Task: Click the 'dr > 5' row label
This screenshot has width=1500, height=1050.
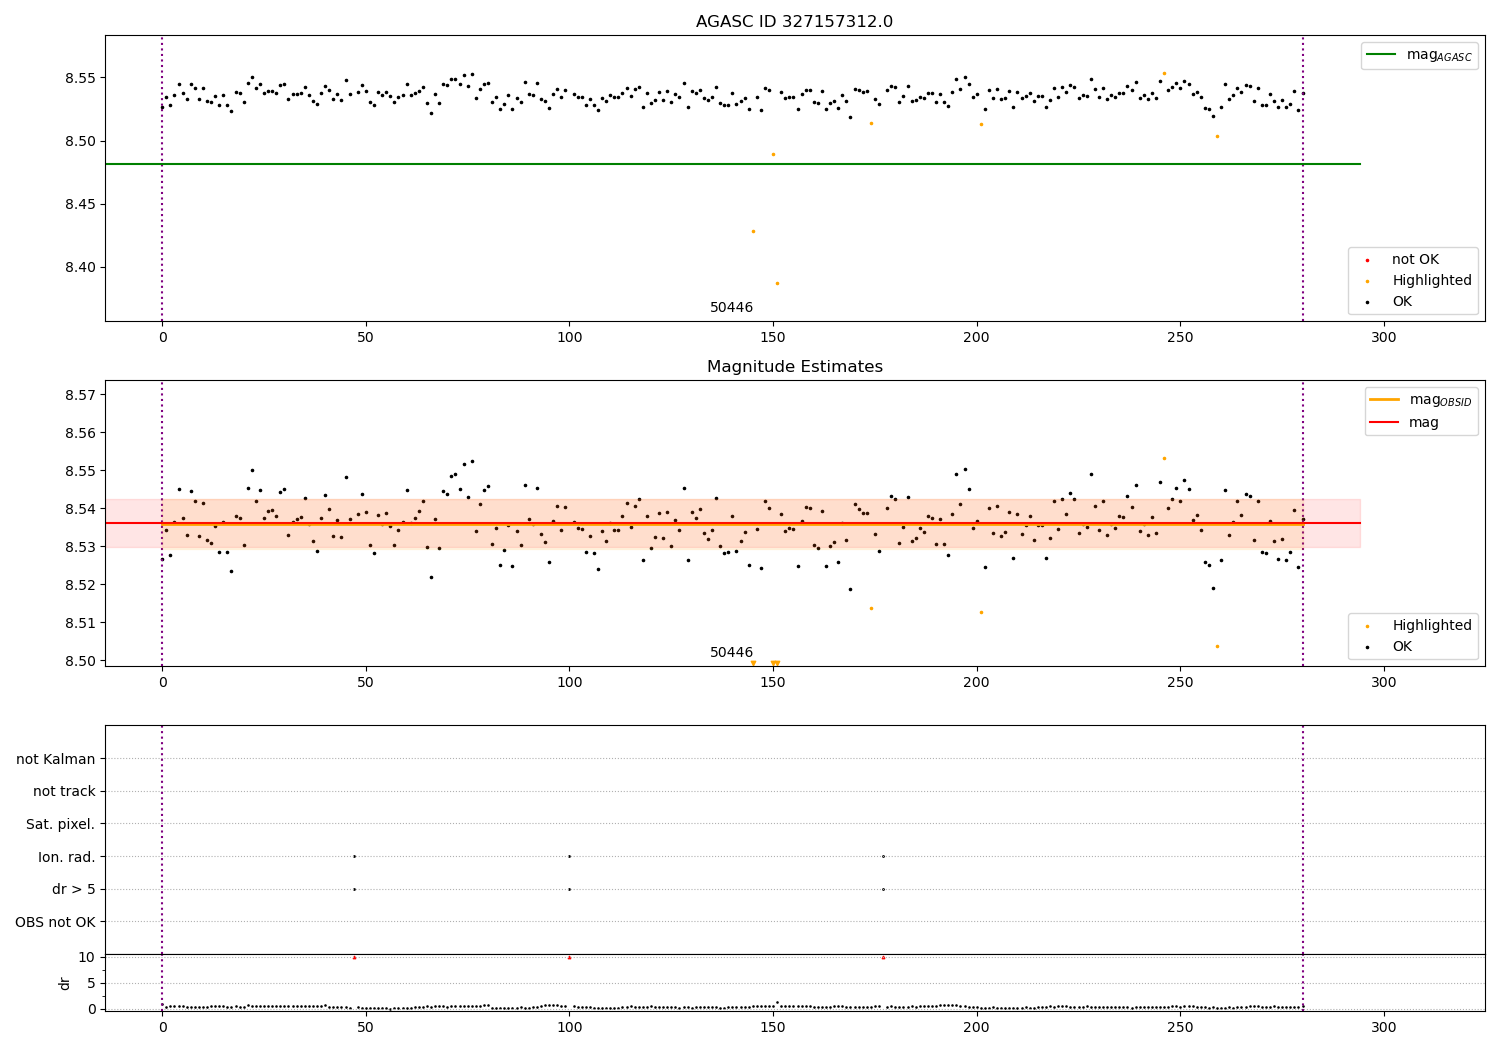Action: point(74,889)
